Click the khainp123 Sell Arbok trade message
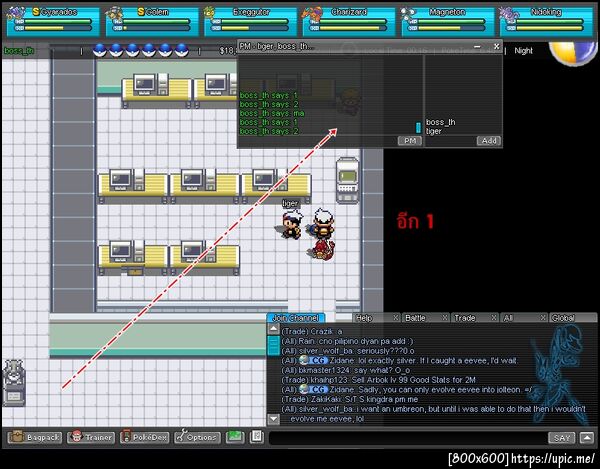Viewport: 600px width, 469px height. 378,380
